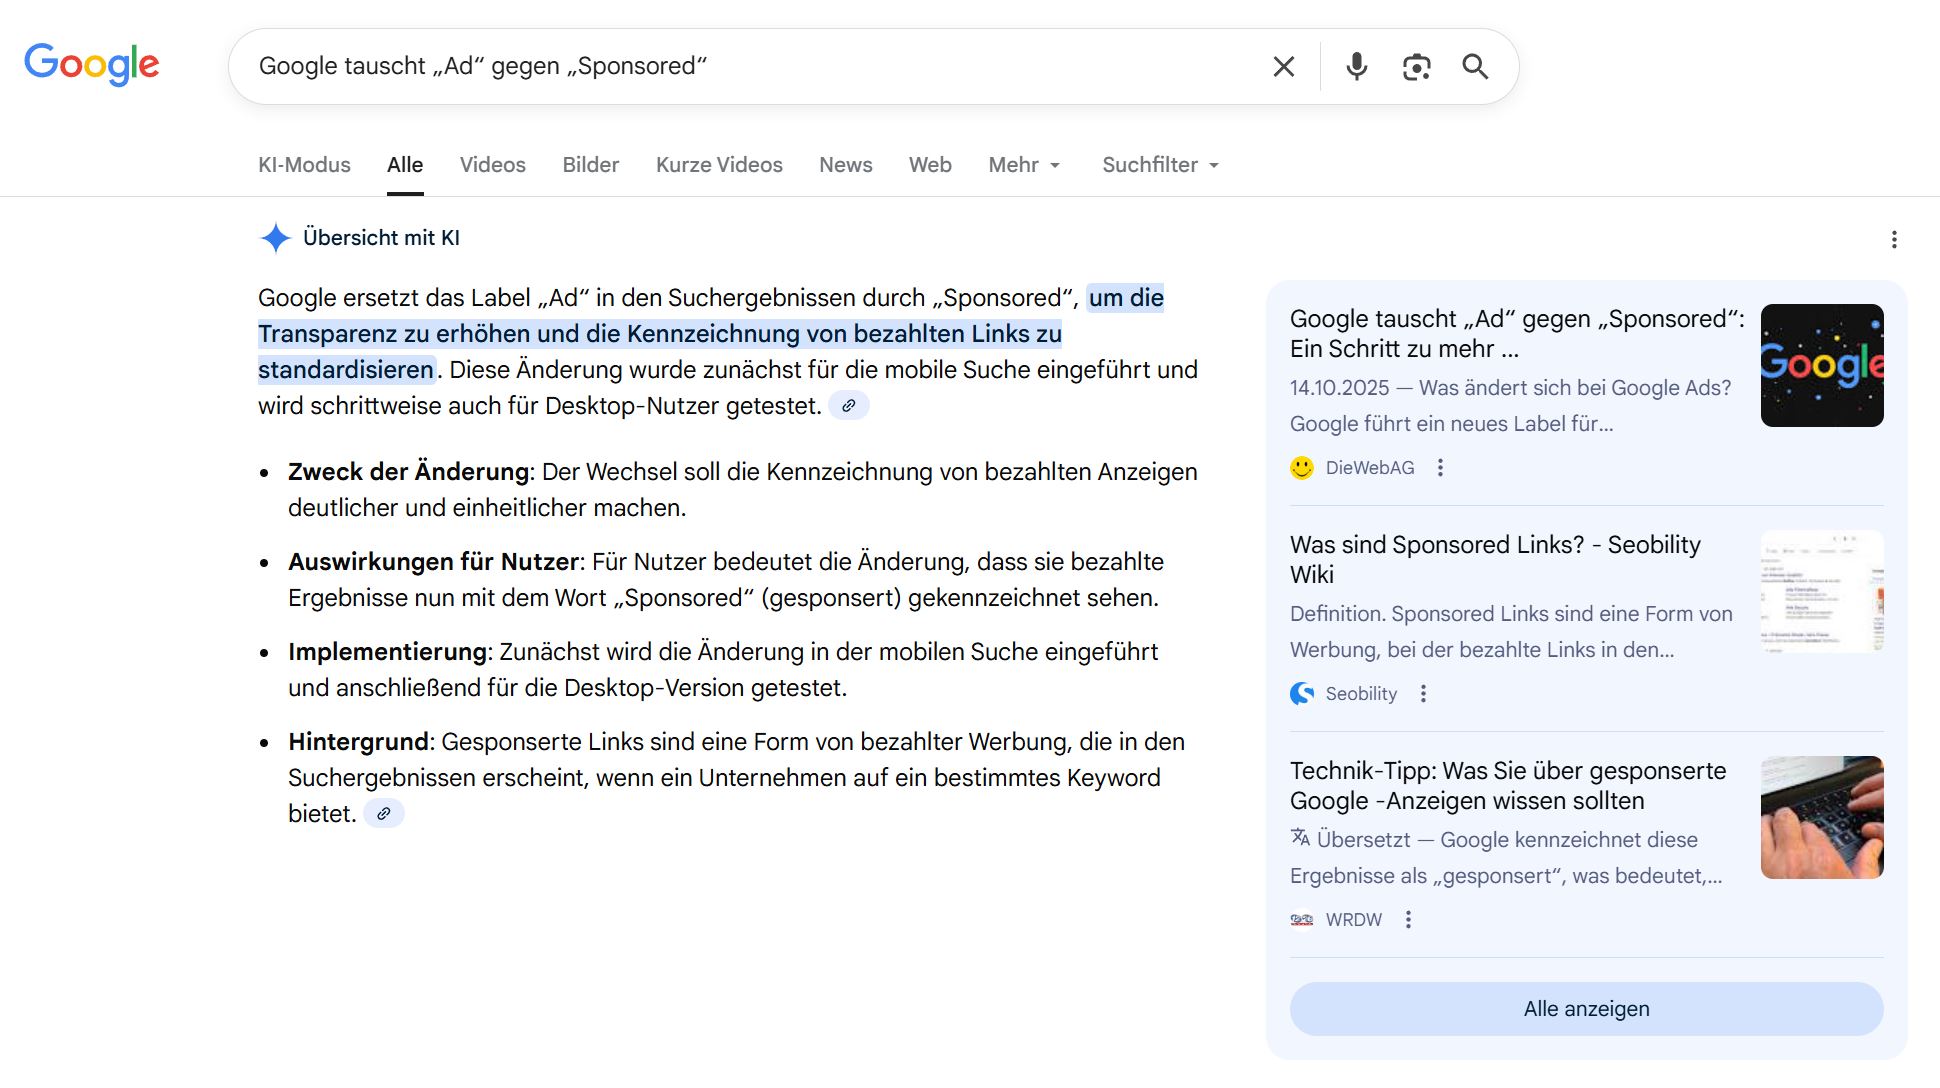Open the Mehr dropdown
The width and height of the screenshot is (1940, 1088).
pyautogui.click(x=1023, y=165)
